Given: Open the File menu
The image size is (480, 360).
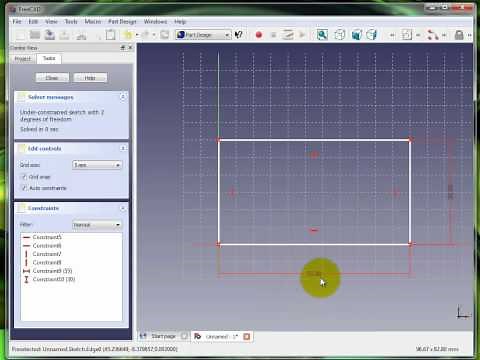Looking at the screenshot, I should [17, 22].
